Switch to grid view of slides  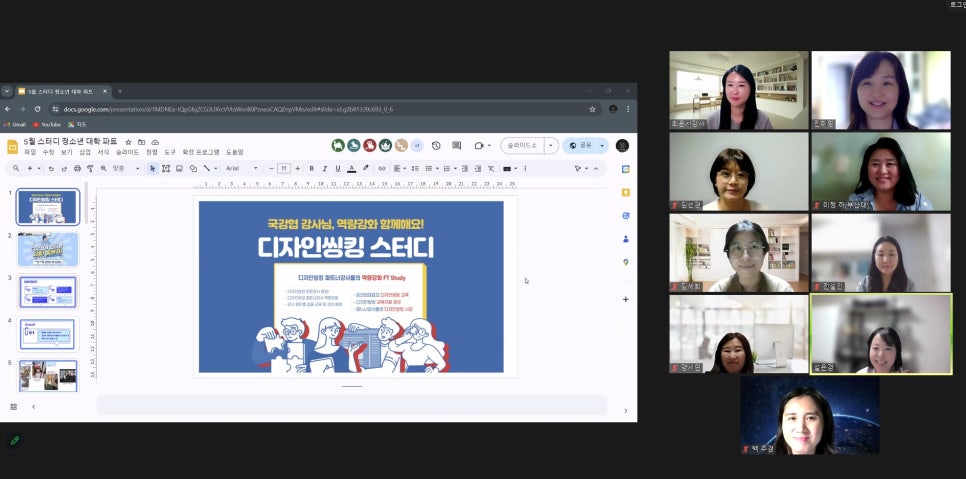[14, 407]
